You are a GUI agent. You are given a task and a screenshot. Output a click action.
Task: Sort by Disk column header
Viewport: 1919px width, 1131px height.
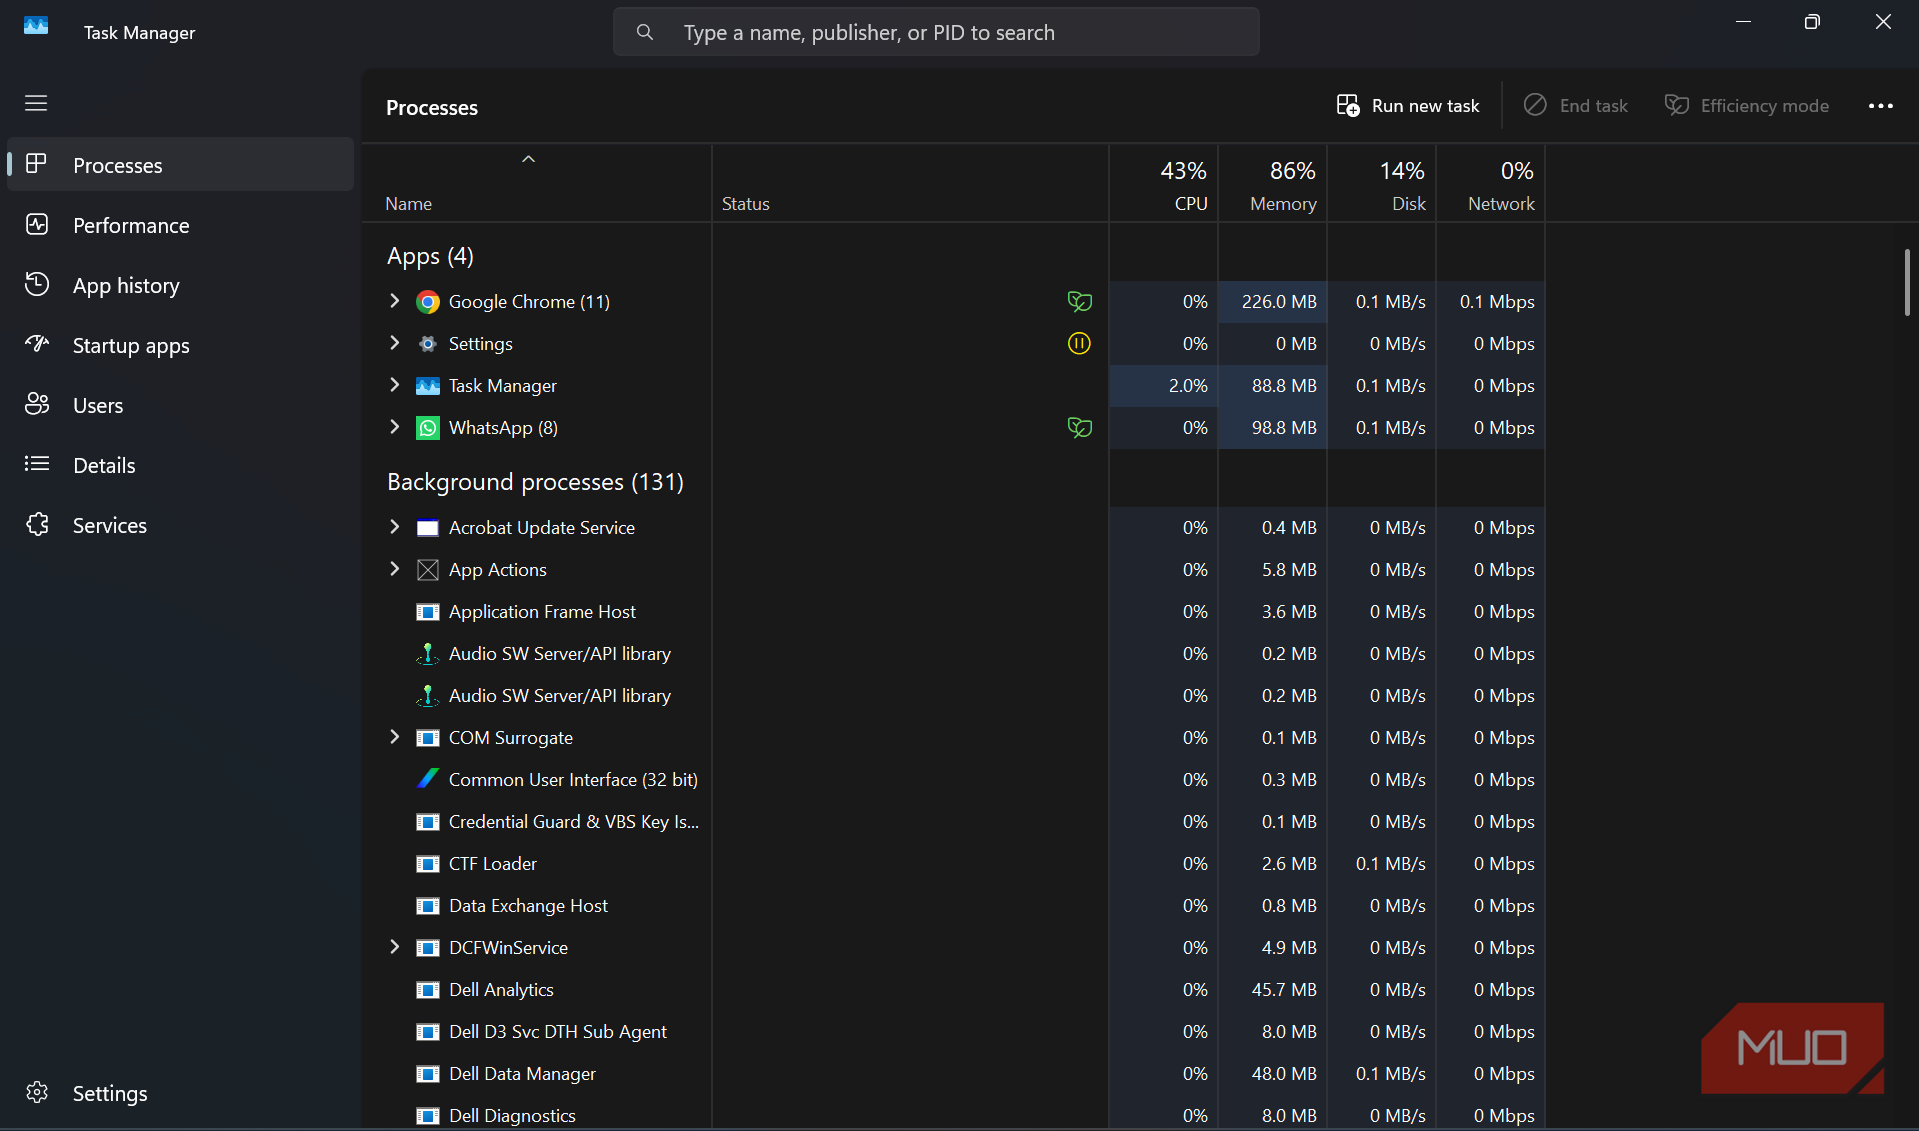coord(1382,184)
